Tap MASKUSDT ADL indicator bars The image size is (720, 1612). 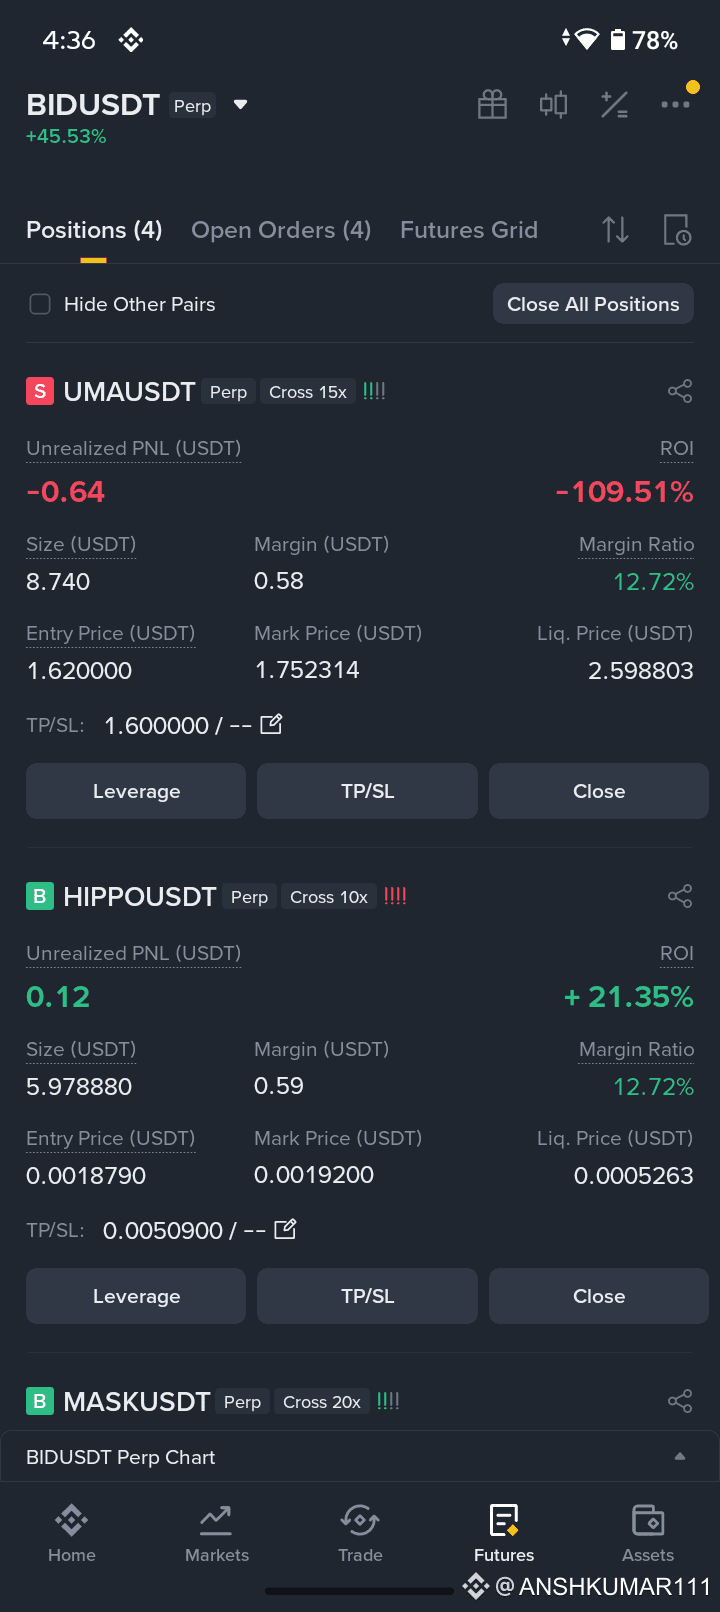pyautogui.click(x=388, y=1401)
